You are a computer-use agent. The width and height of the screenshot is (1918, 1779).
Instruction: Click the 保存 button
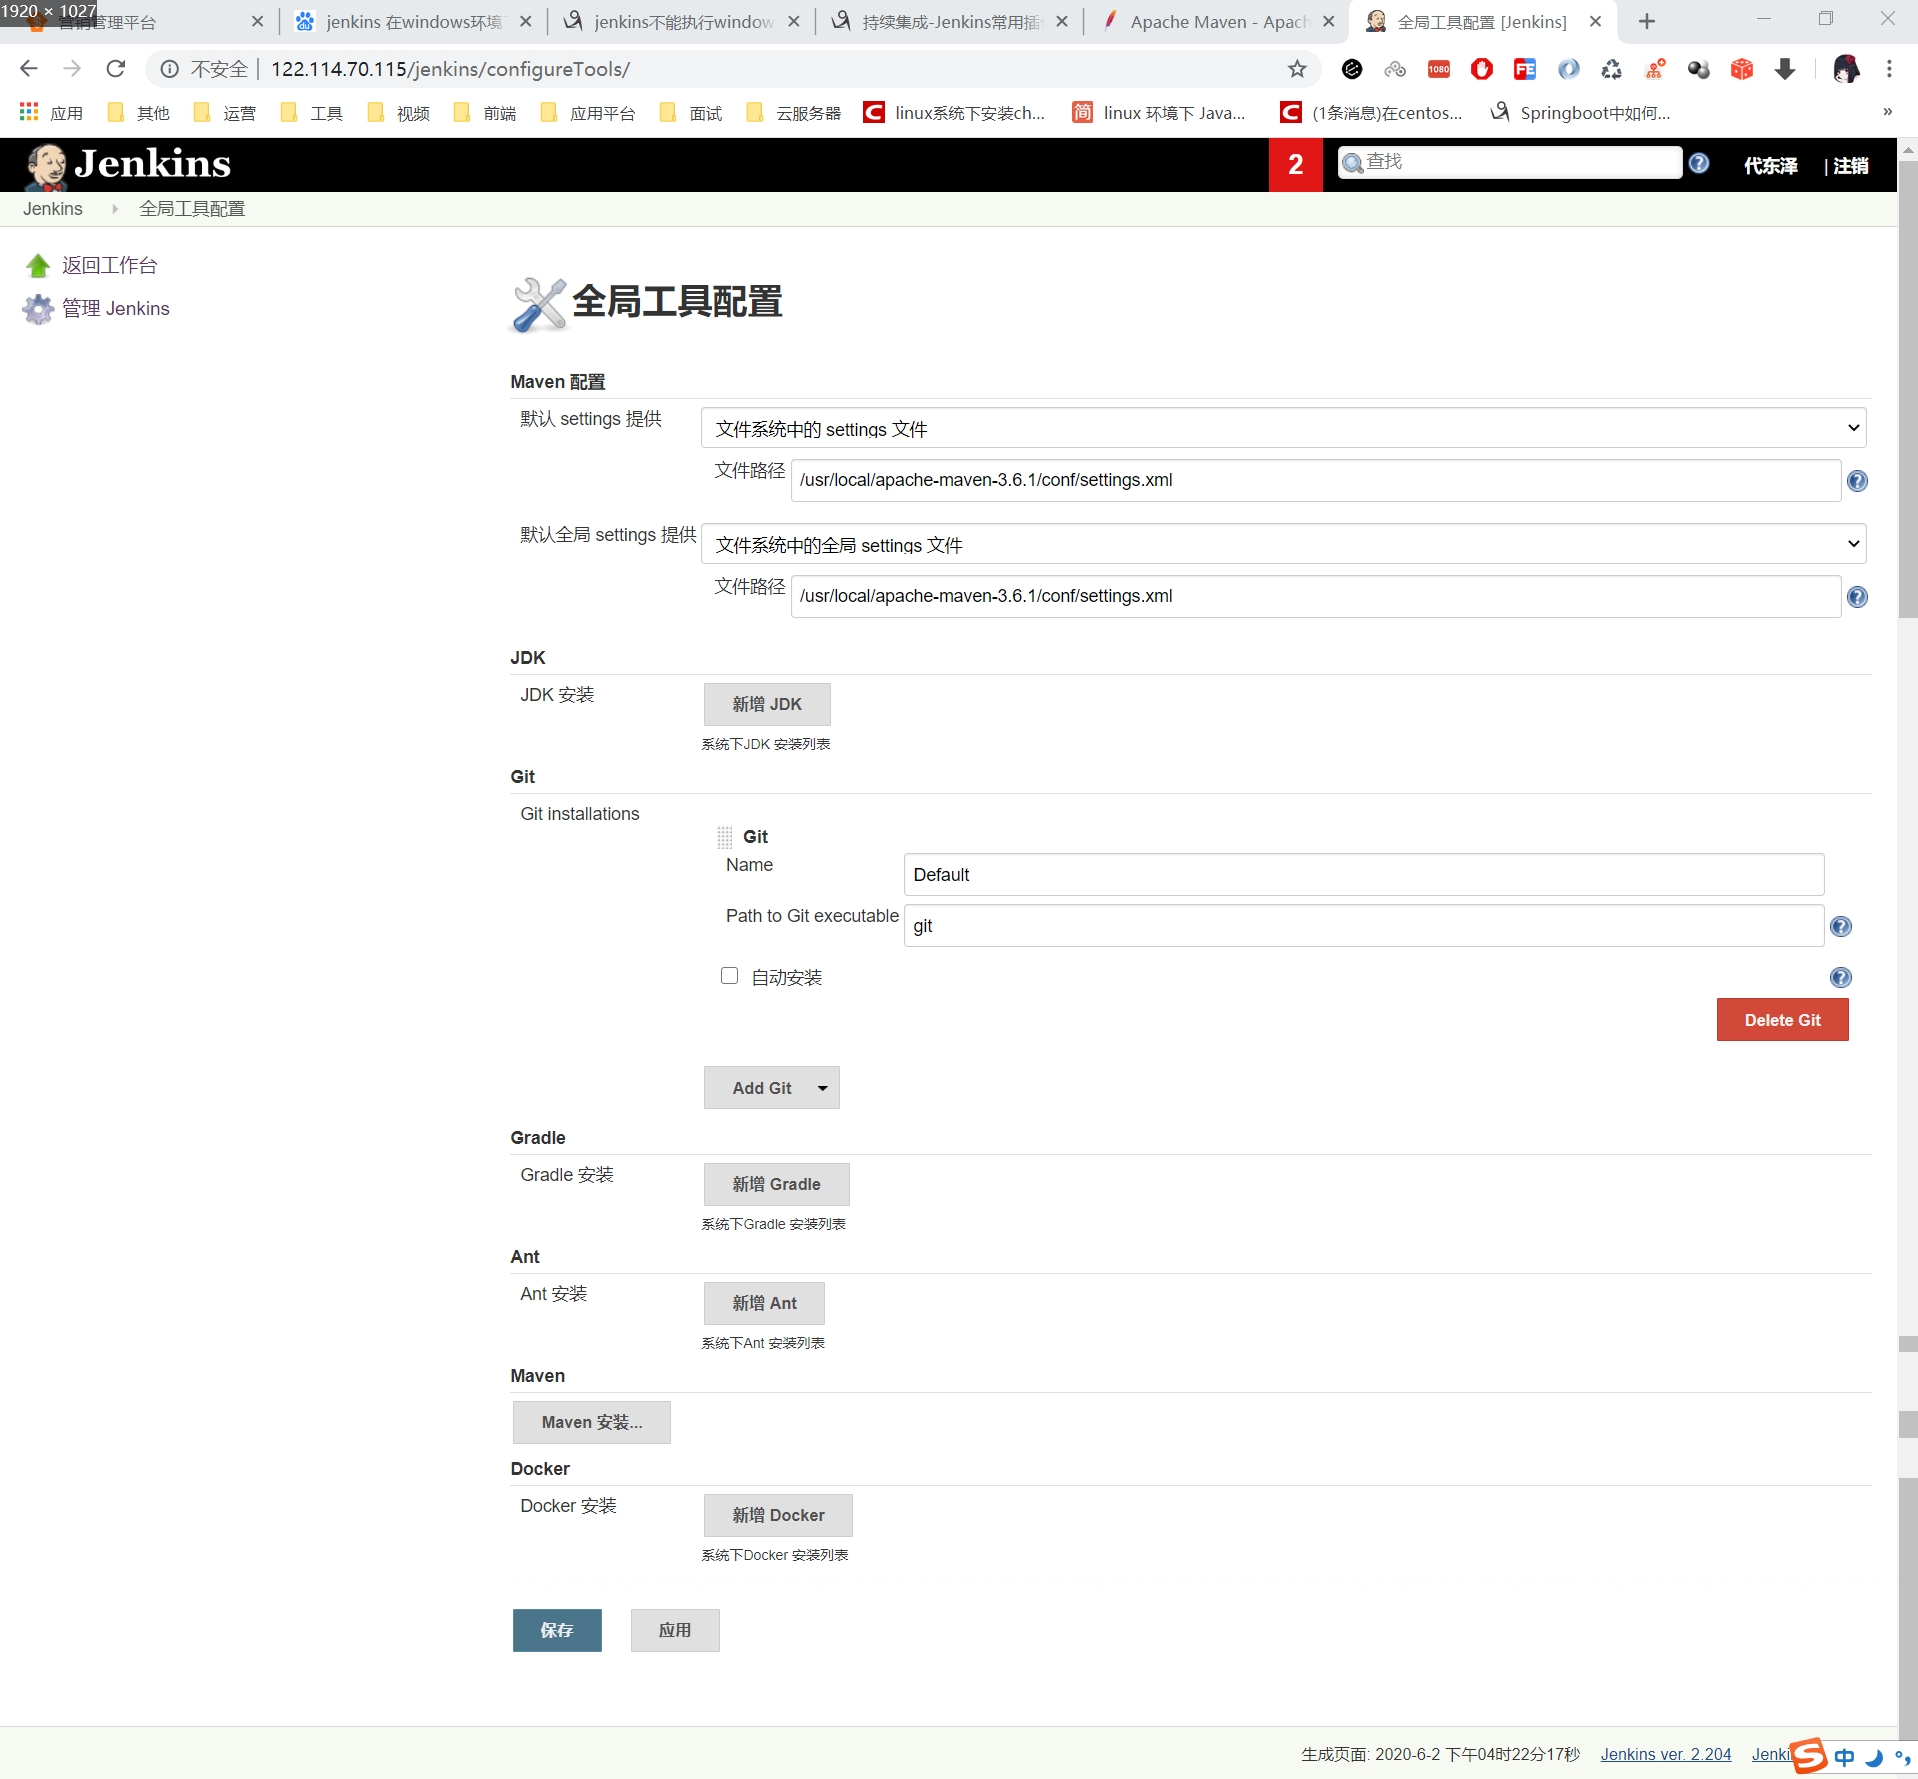point(557,1630)
